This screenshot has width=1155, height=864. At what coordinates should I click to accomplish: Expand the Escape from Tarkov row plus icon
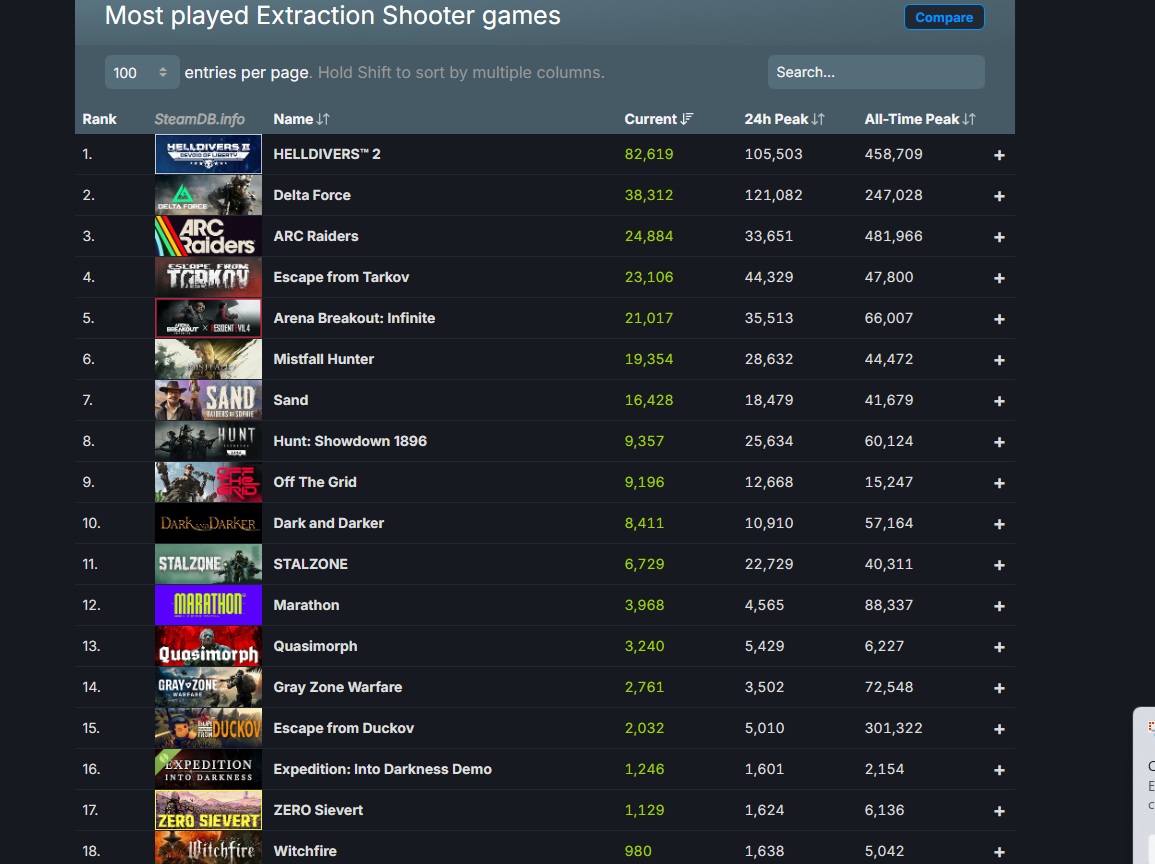pyautogui.click(x=999, y=278)
